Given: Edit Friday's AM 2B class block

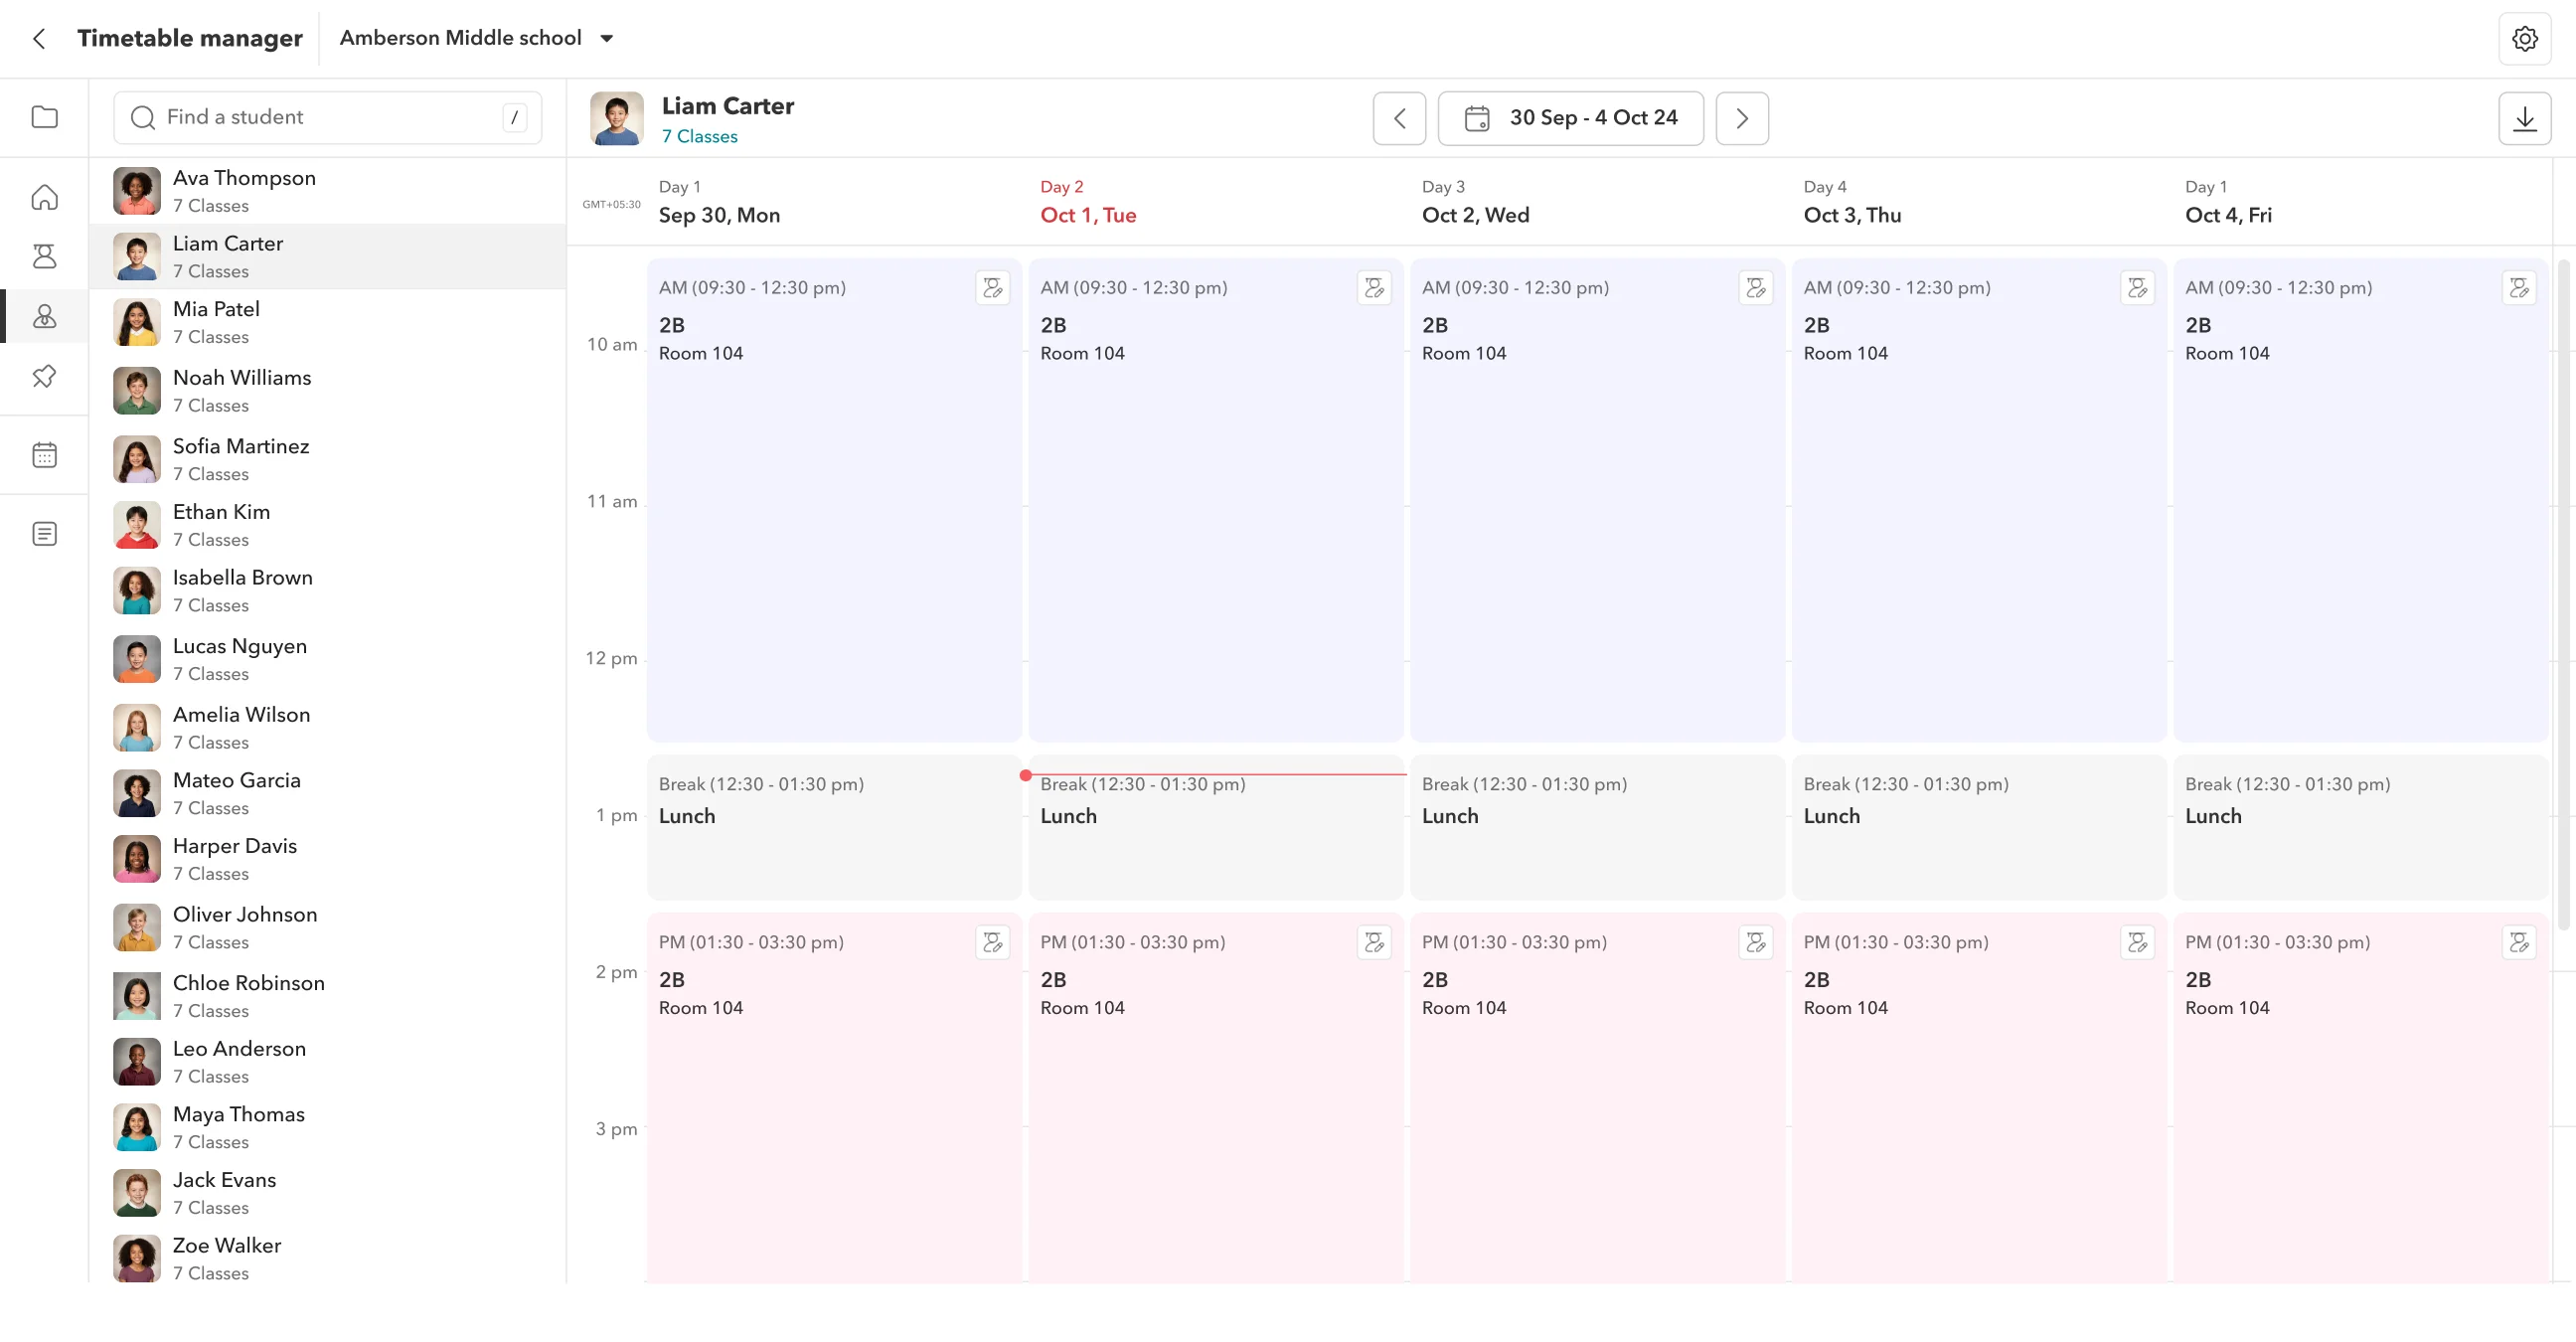Looking at the screenshot, I should pos(2519,288).
